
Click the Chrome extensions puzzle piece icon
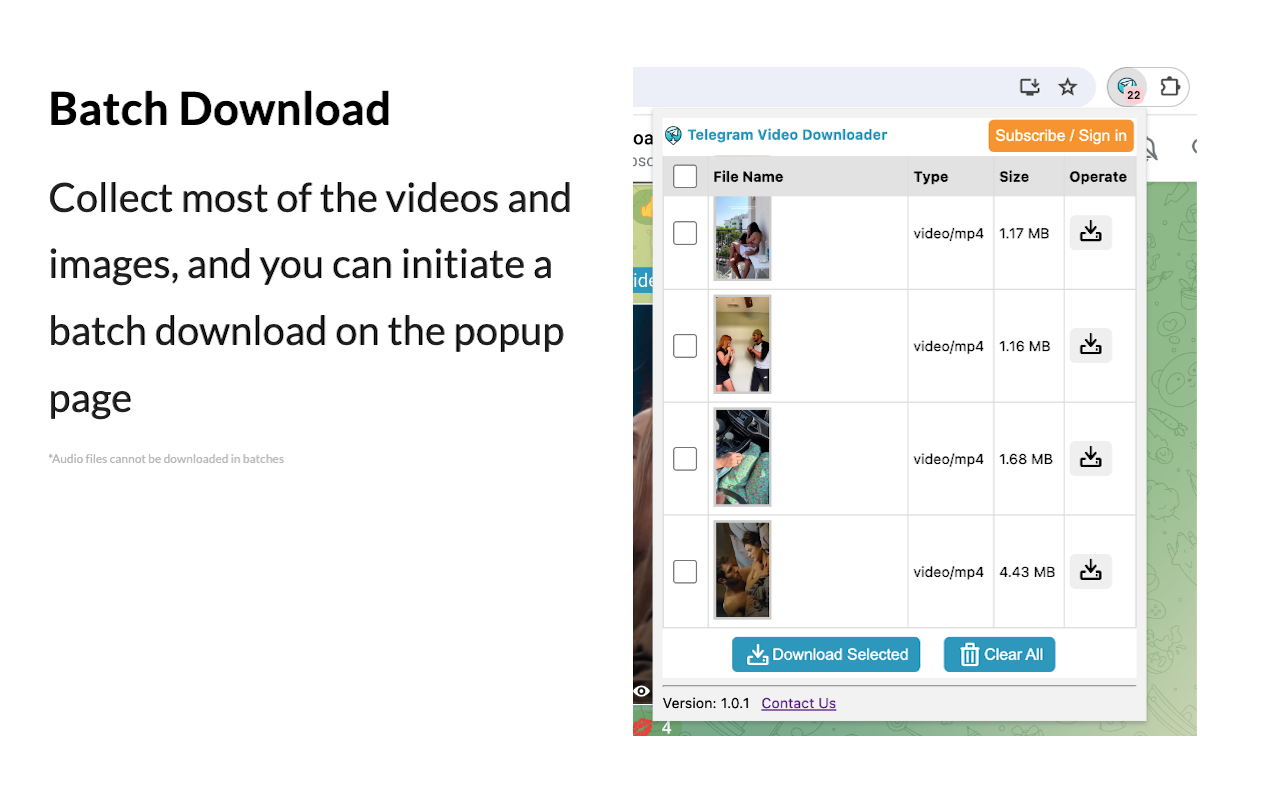tap(1168, 87)
